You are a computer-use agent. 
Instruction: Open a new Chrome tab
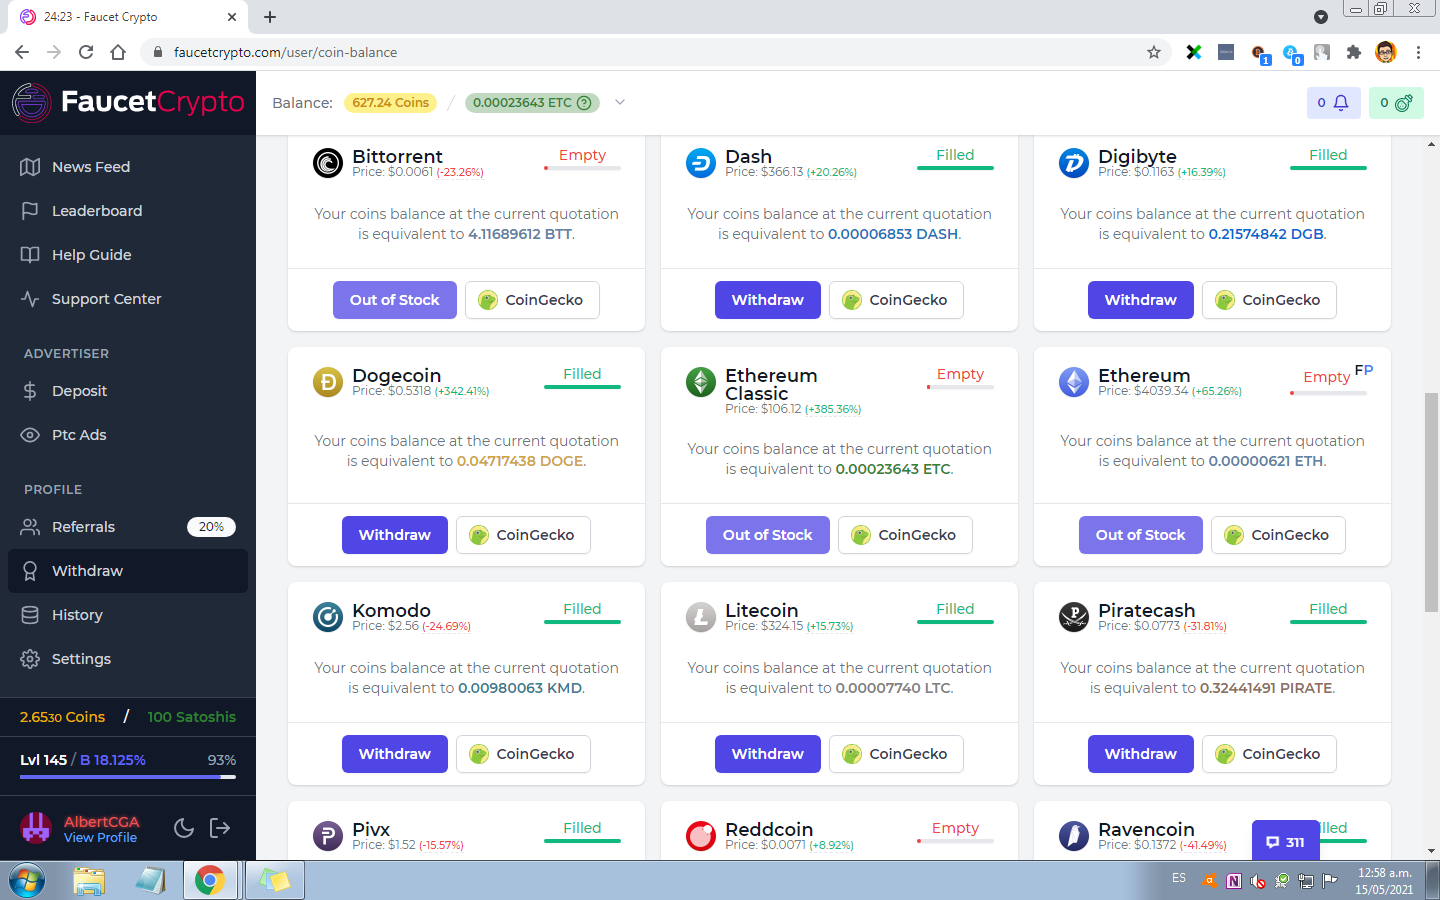click(270, 17)
